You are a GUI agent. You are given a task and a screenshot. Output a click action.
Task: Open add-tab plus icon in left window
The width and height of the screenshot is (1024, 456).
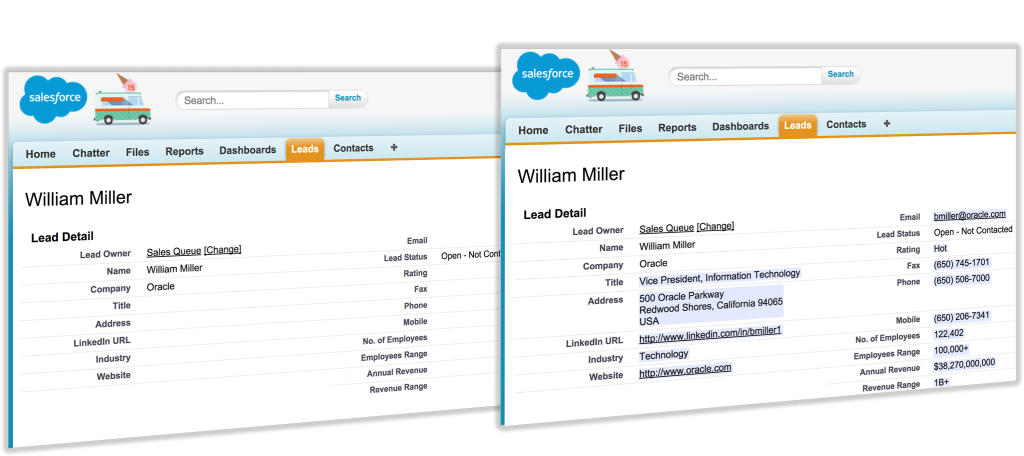[393, 148]
